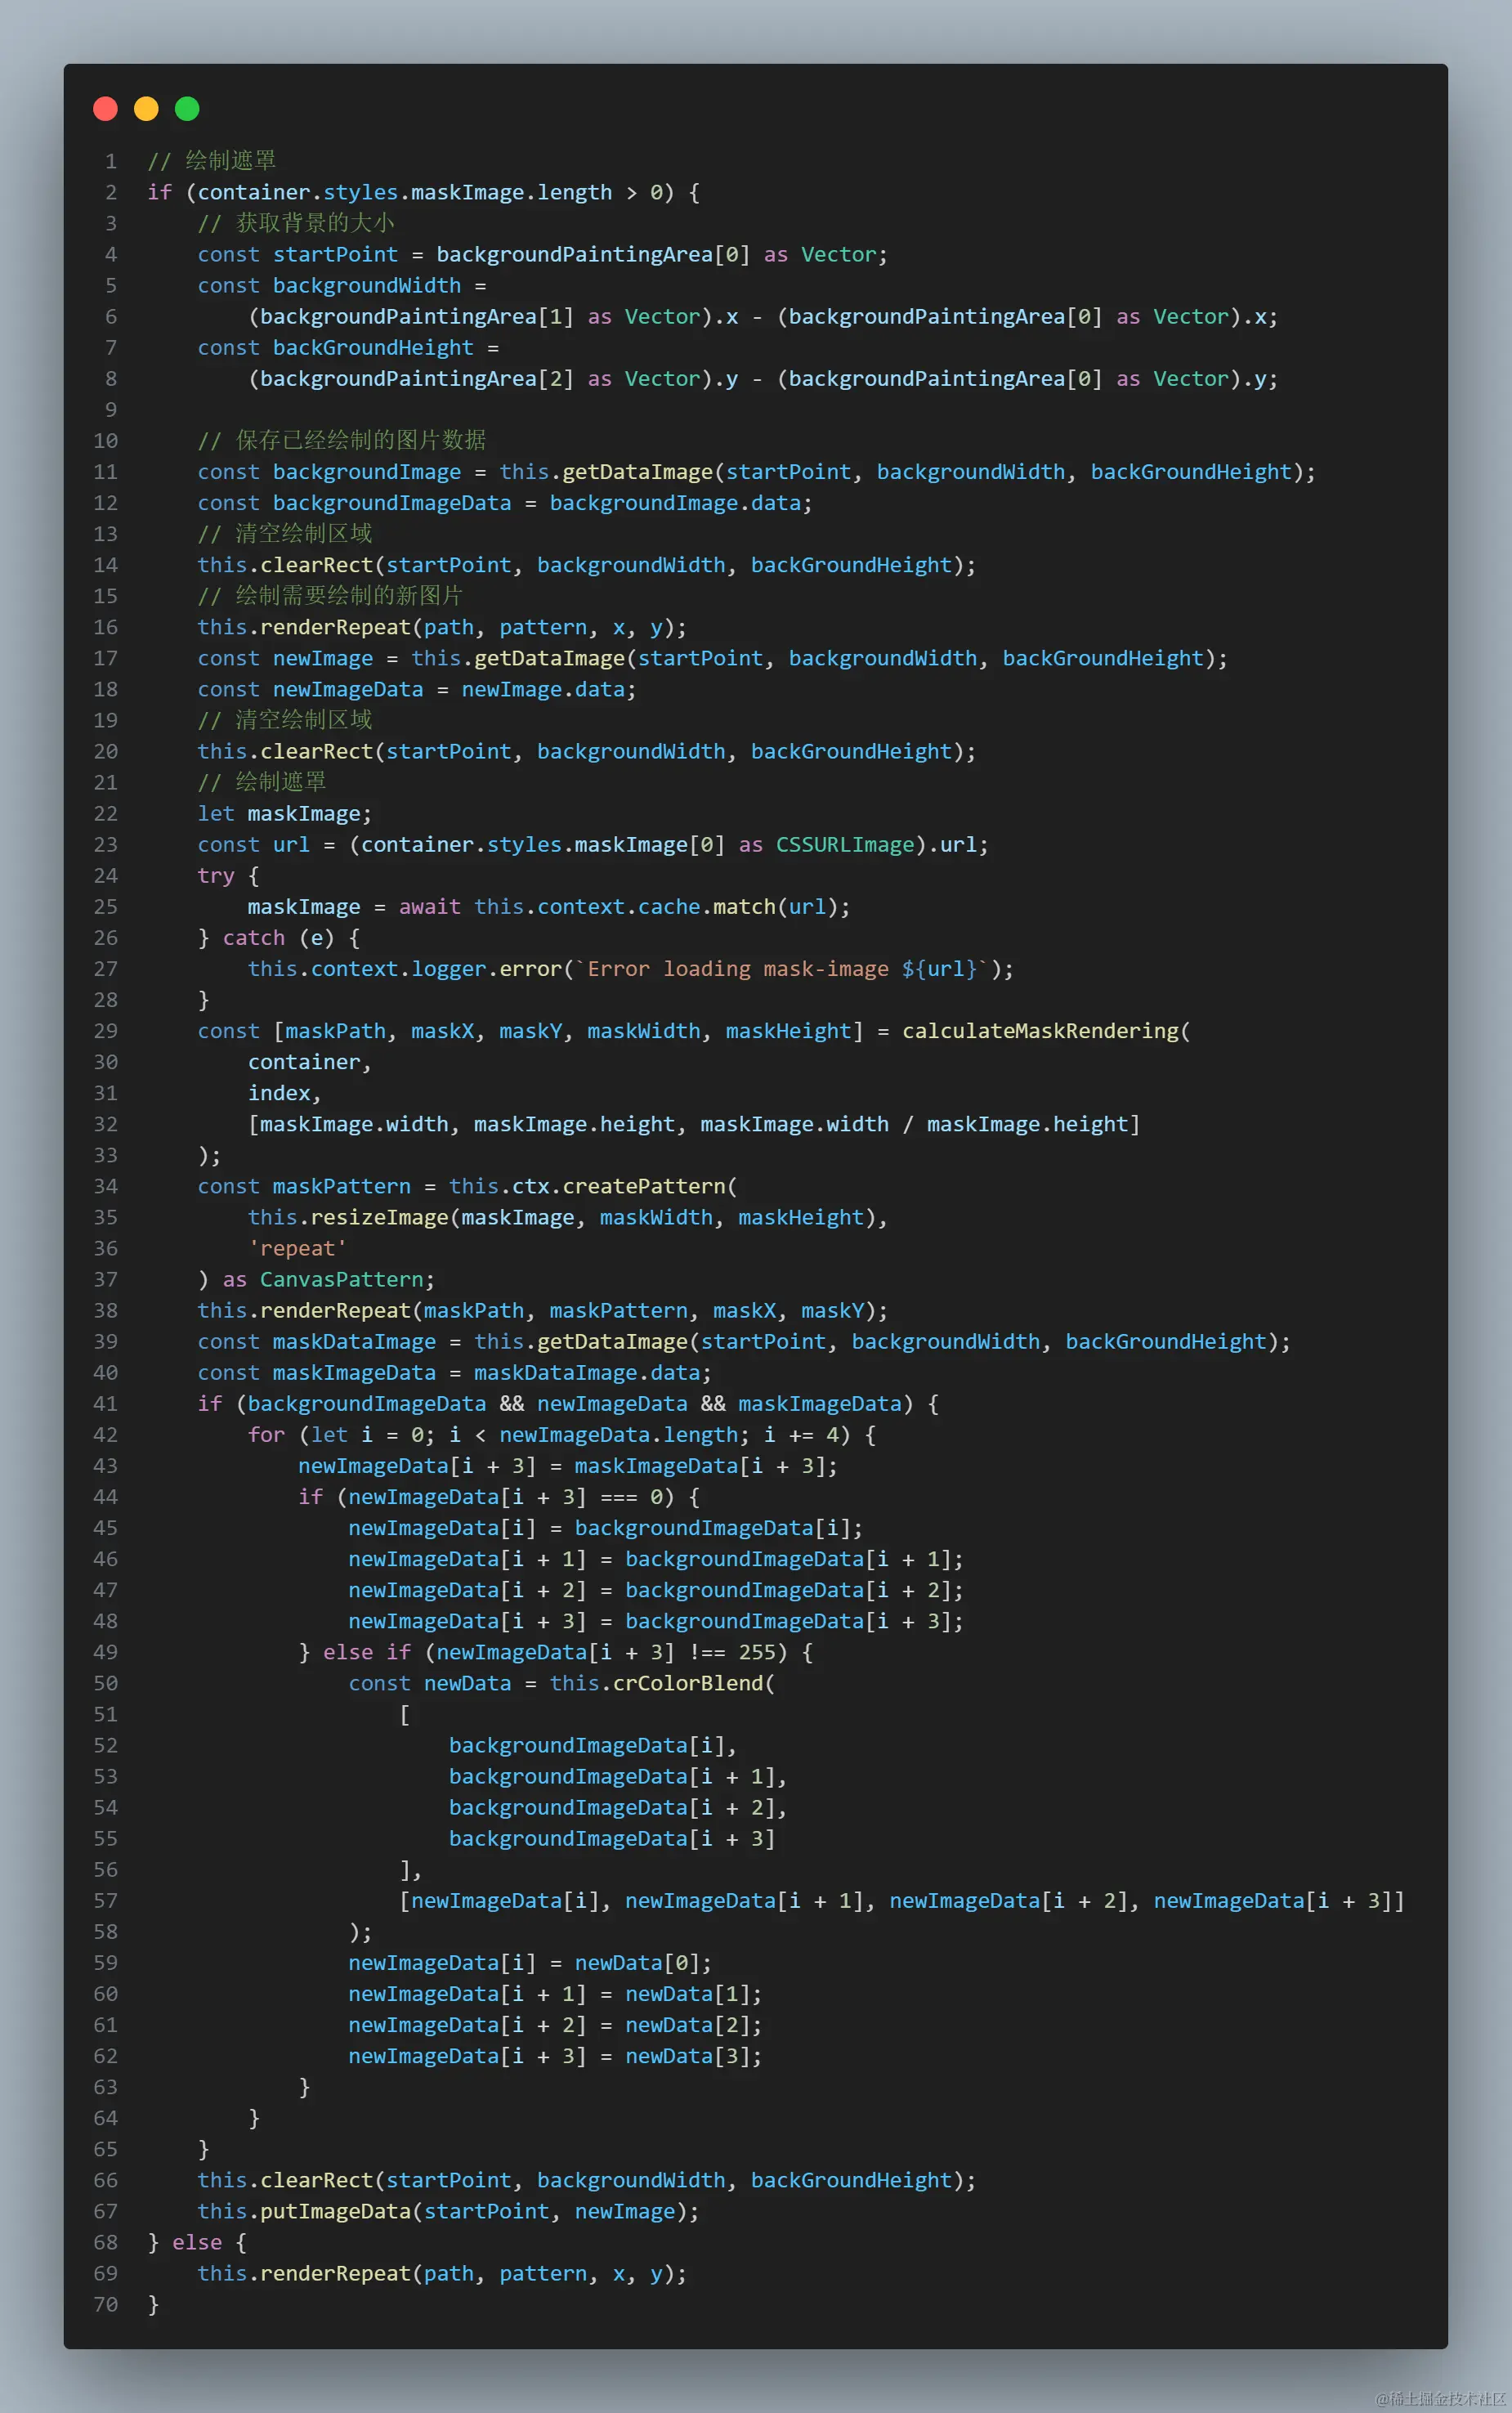1512x2413 pixels.
Task: Click the green maximize dot
Action: click(187, 108)
